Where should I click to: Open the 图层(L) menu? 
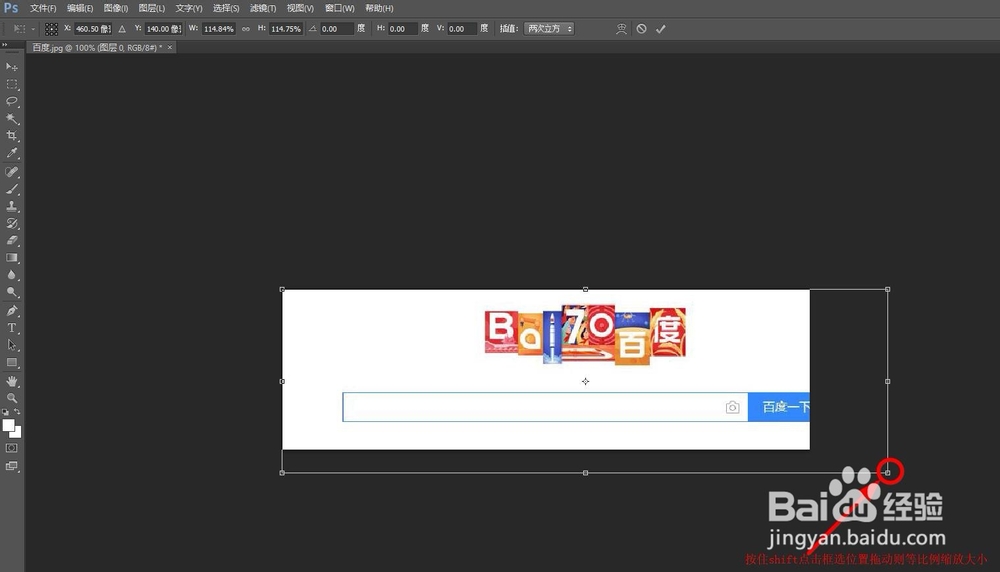point(152,8)
